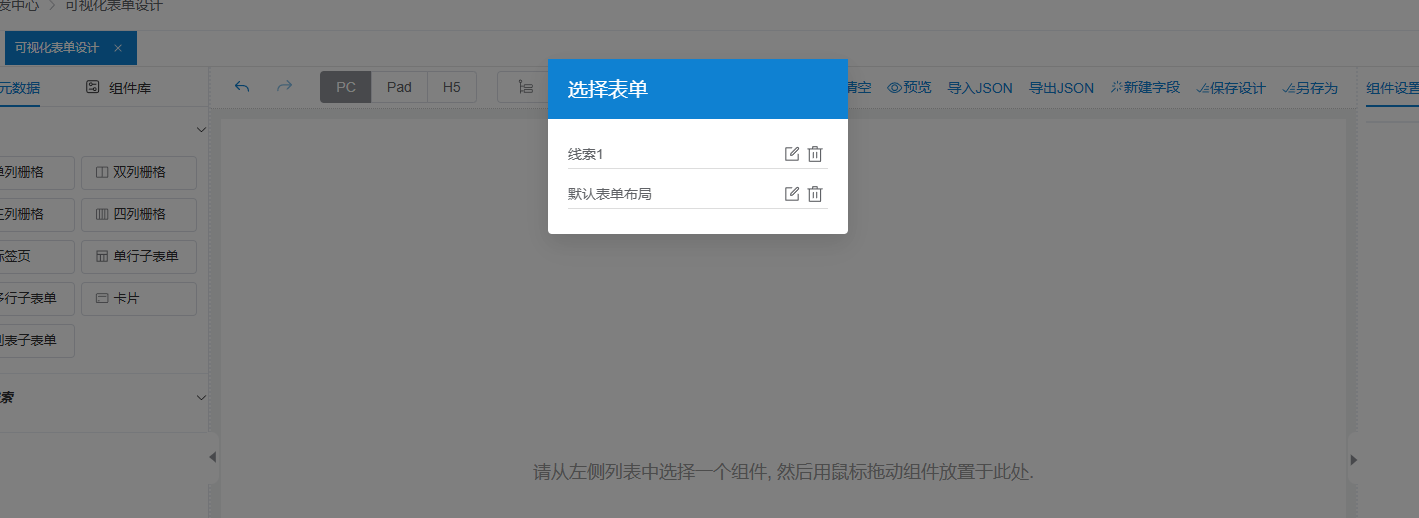Switch layout mode to PC

(x=346, y=87)
